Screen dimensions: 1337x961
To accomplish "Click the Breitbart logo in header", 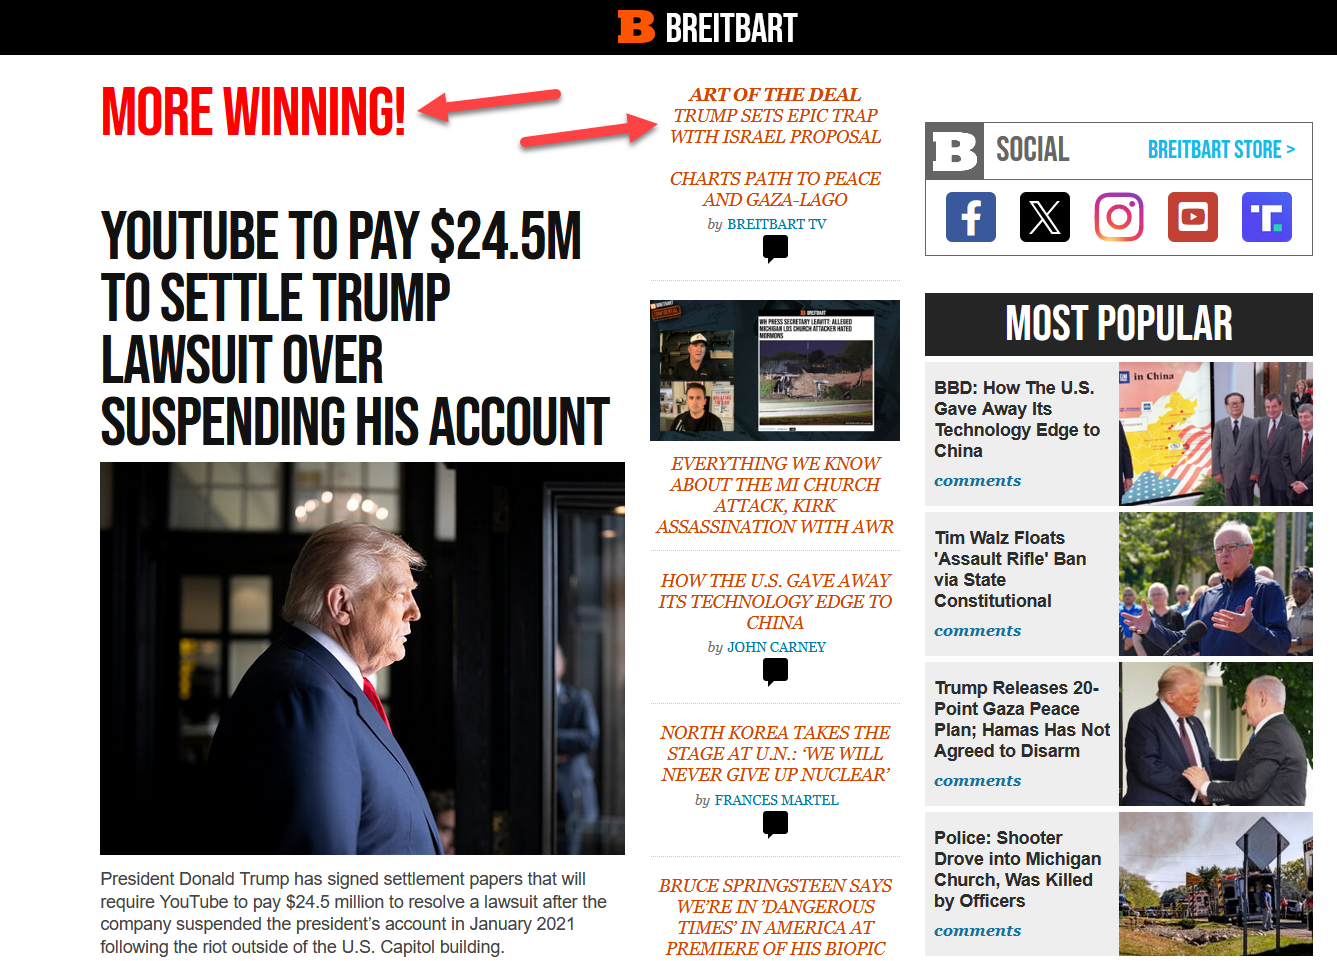I will point(707,27).
